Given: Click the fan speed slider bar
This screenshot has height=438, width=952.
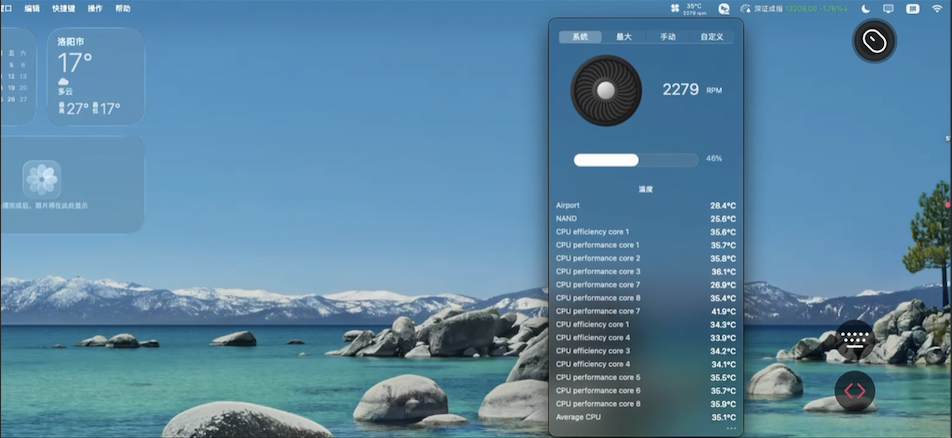Looking at the screenshot, I should (635, 159).
